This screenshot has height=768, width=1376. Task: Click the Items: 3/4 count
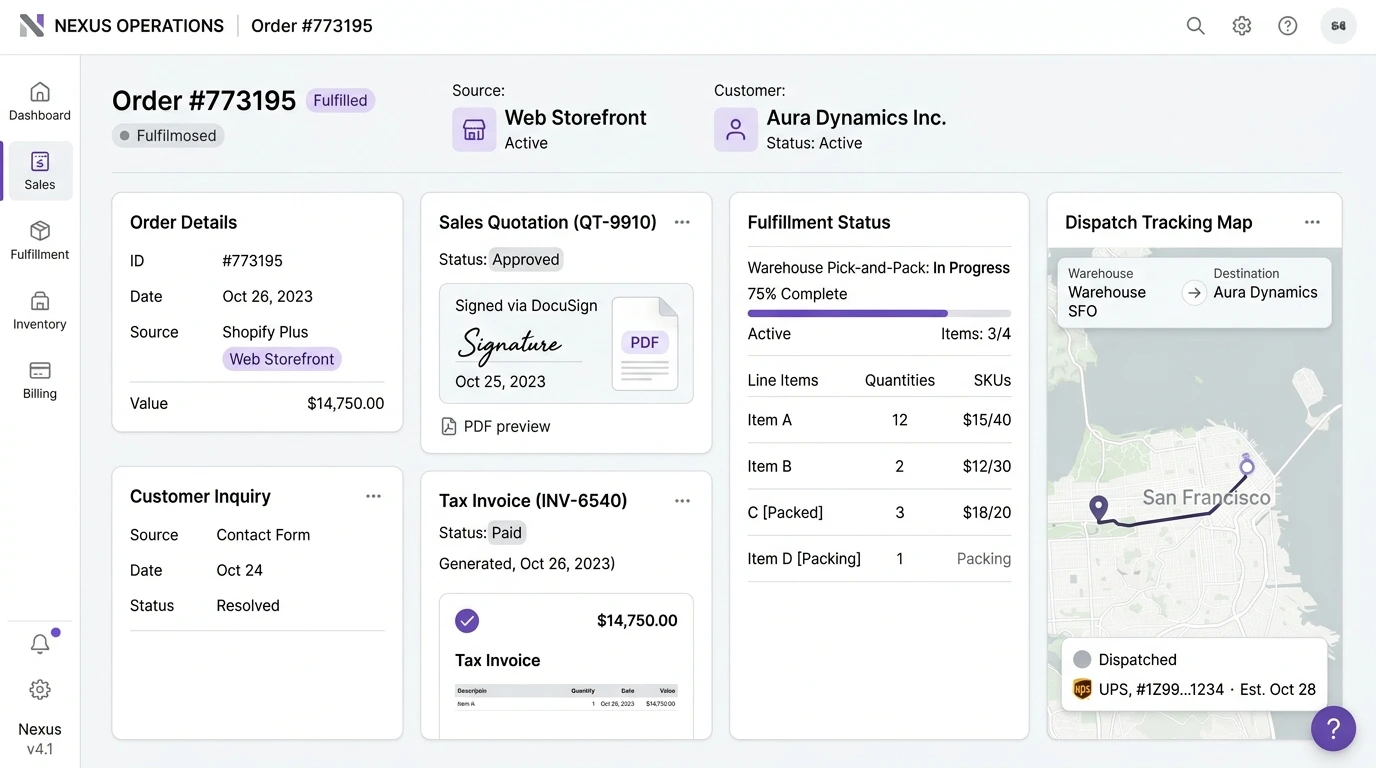click(976, 334)
